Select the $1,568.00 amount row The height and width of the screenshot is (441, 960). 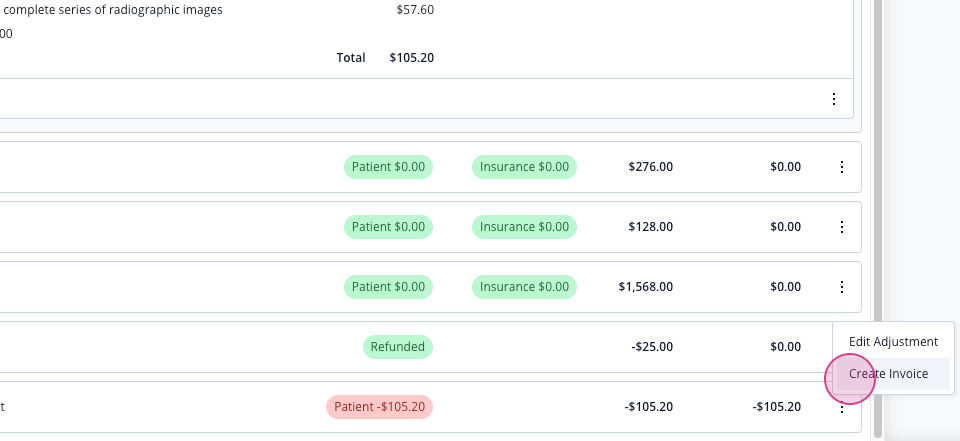(x=429, y=287)
